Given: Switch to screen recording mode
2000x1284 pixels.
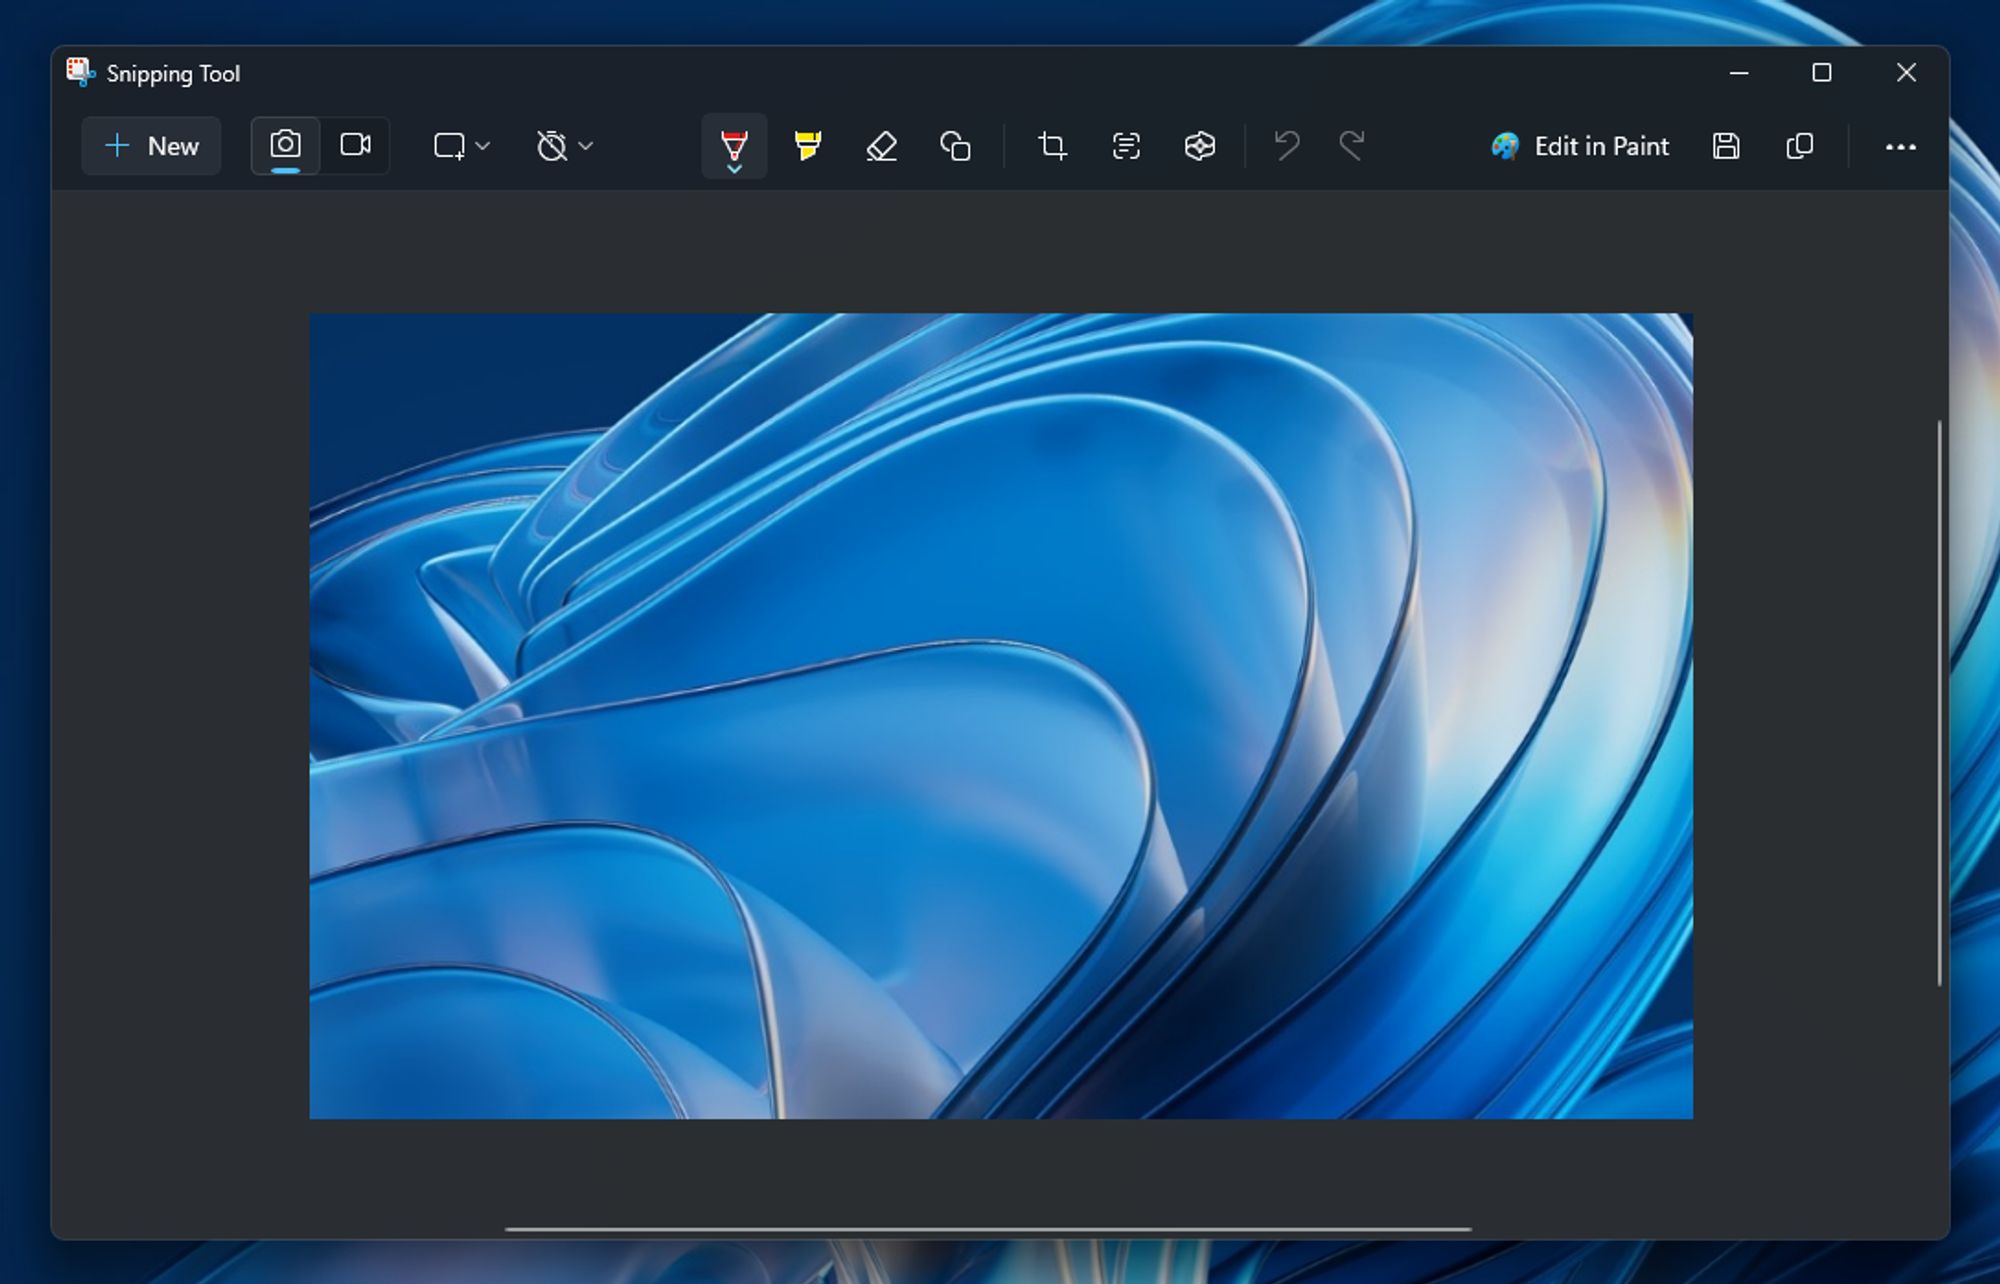Looking at the screenshot, I should click(354, 146).
